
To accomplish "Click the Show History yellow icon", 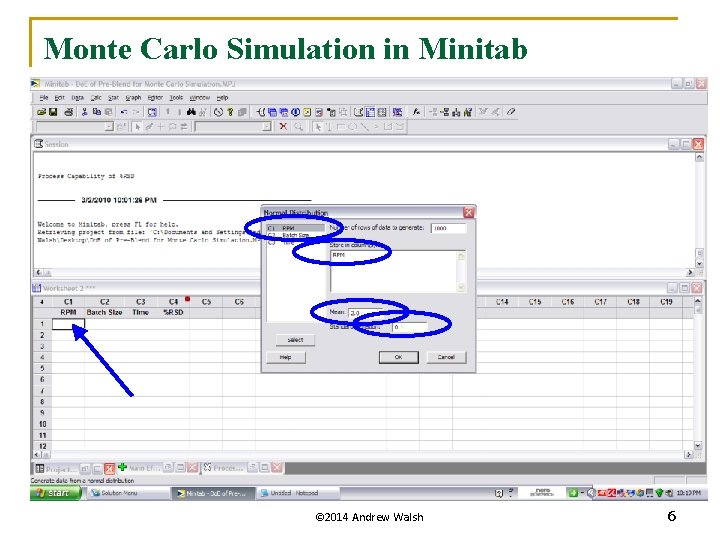I will (307, 112).
